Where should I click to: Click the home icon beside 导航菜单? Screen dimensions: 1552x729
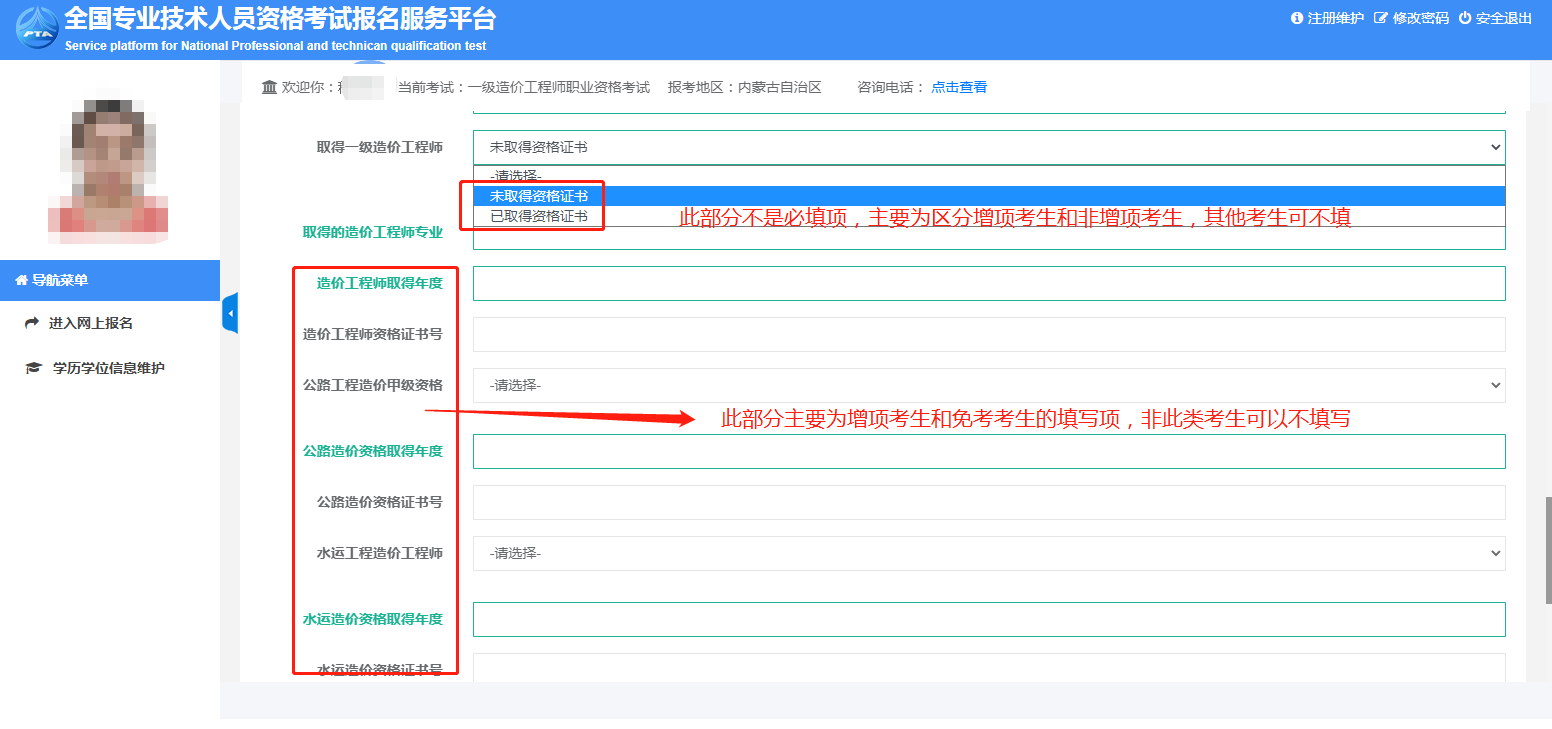point(21,281)
